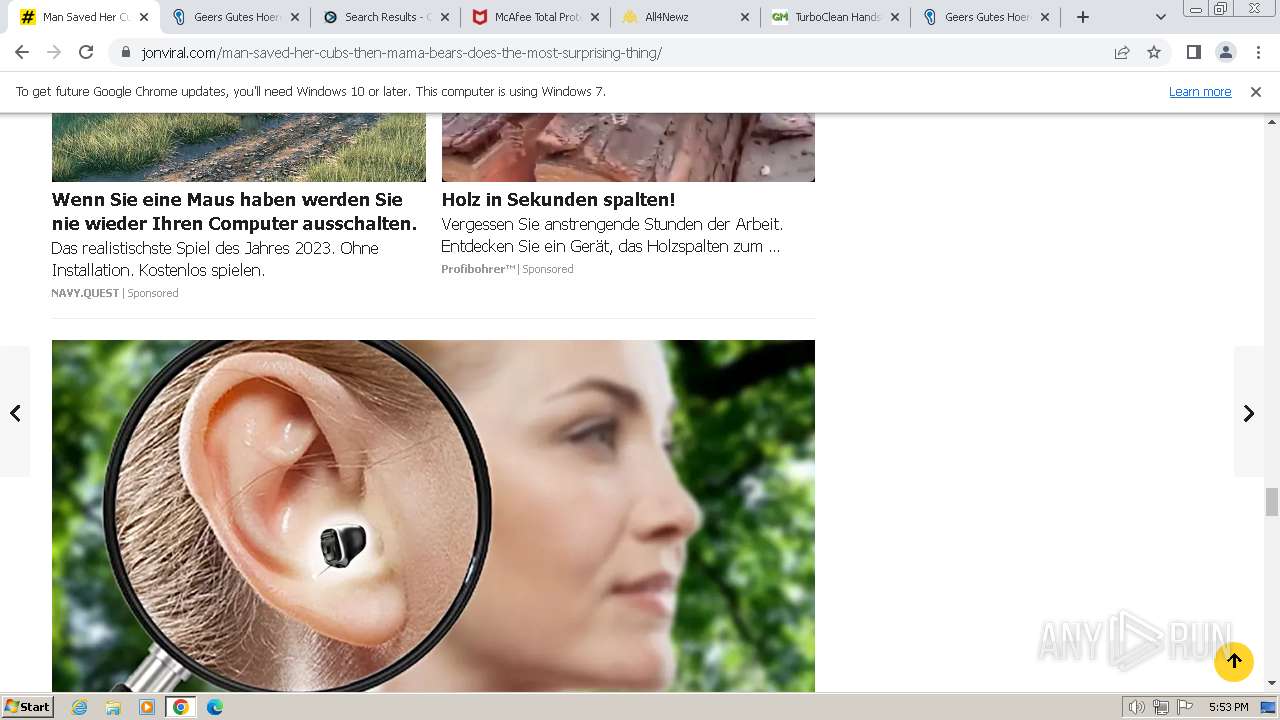Open Learn more about Chrome updates
This screenshot has height=720, width=1280.
tap(1200, 91)
